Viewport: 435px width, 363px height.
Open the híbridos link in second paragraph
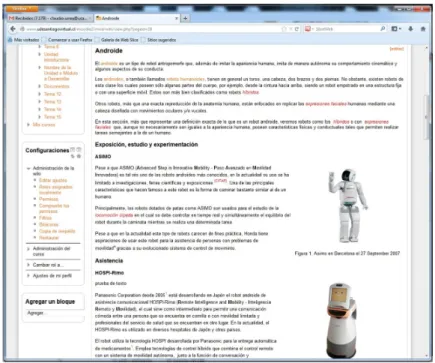tap(251, 92)
